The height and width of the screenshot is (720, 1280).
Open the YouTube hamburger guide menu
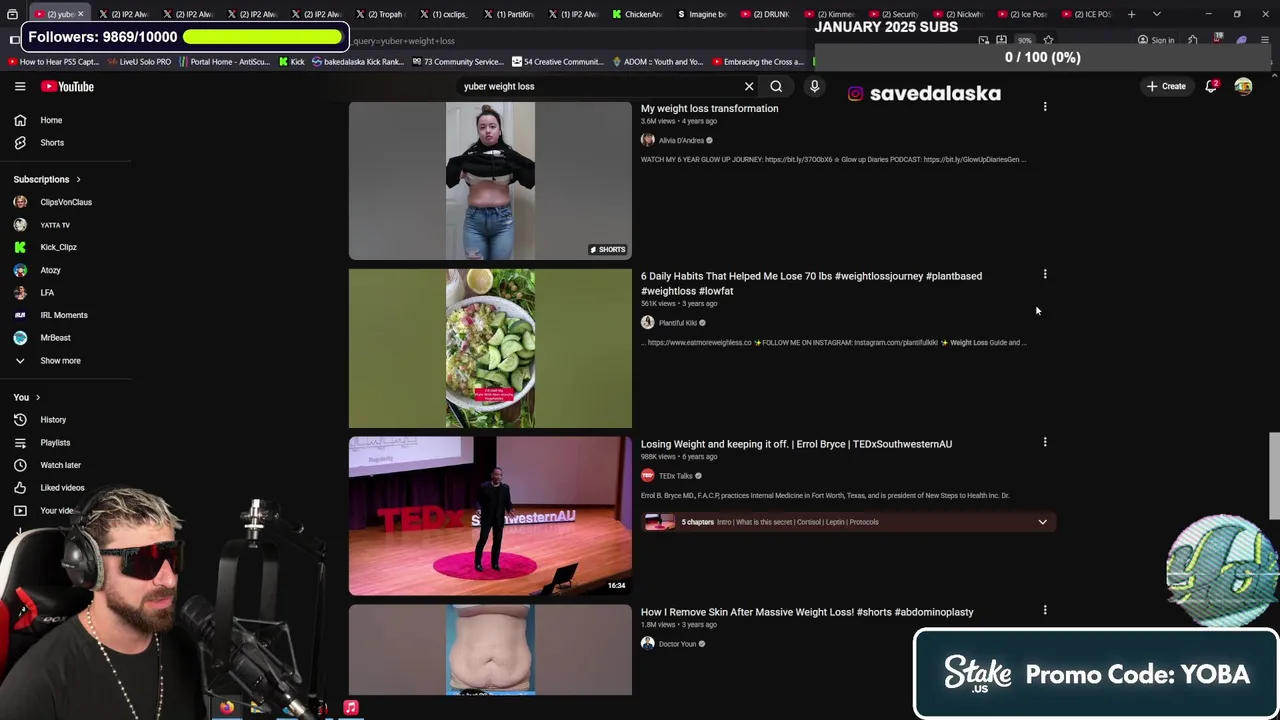(x=20, y=87)
